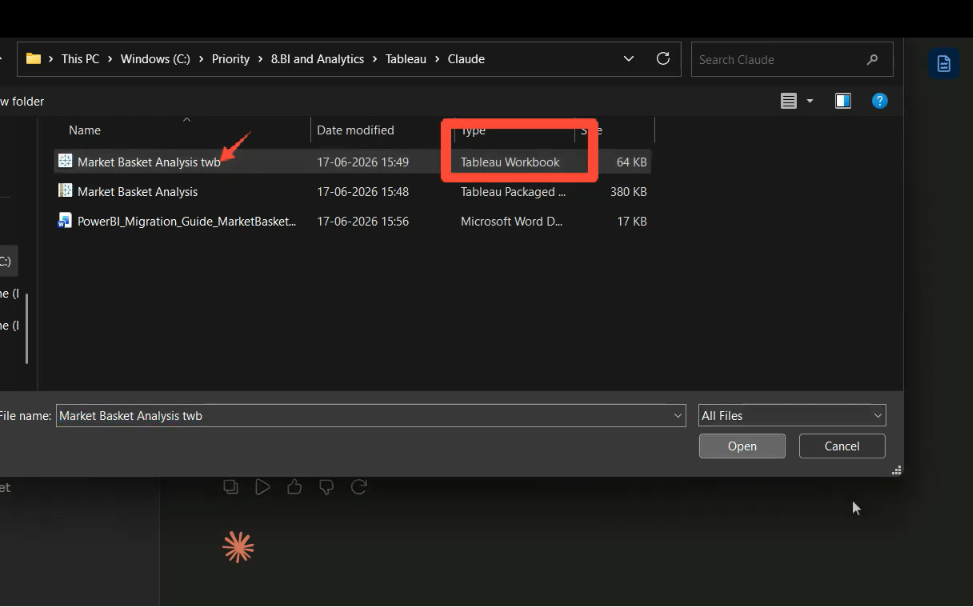Click the dialog resize grip corner
This screenshot has height=607, width=973.
[x=897, y=470]
